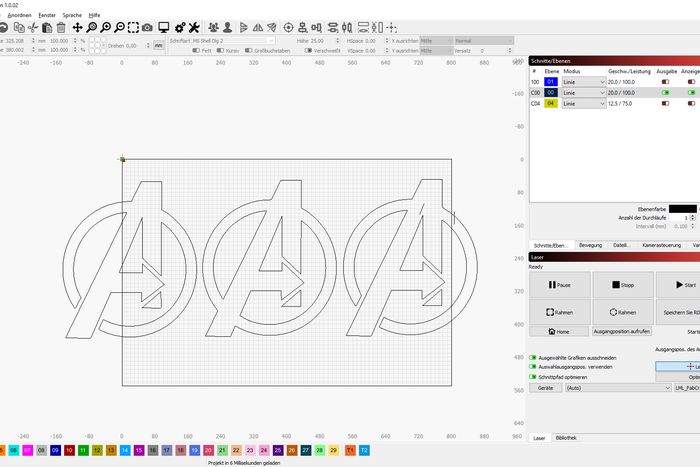Open the Anordnen menu
This screenshot has height=467, width=700.
point(20,15)
